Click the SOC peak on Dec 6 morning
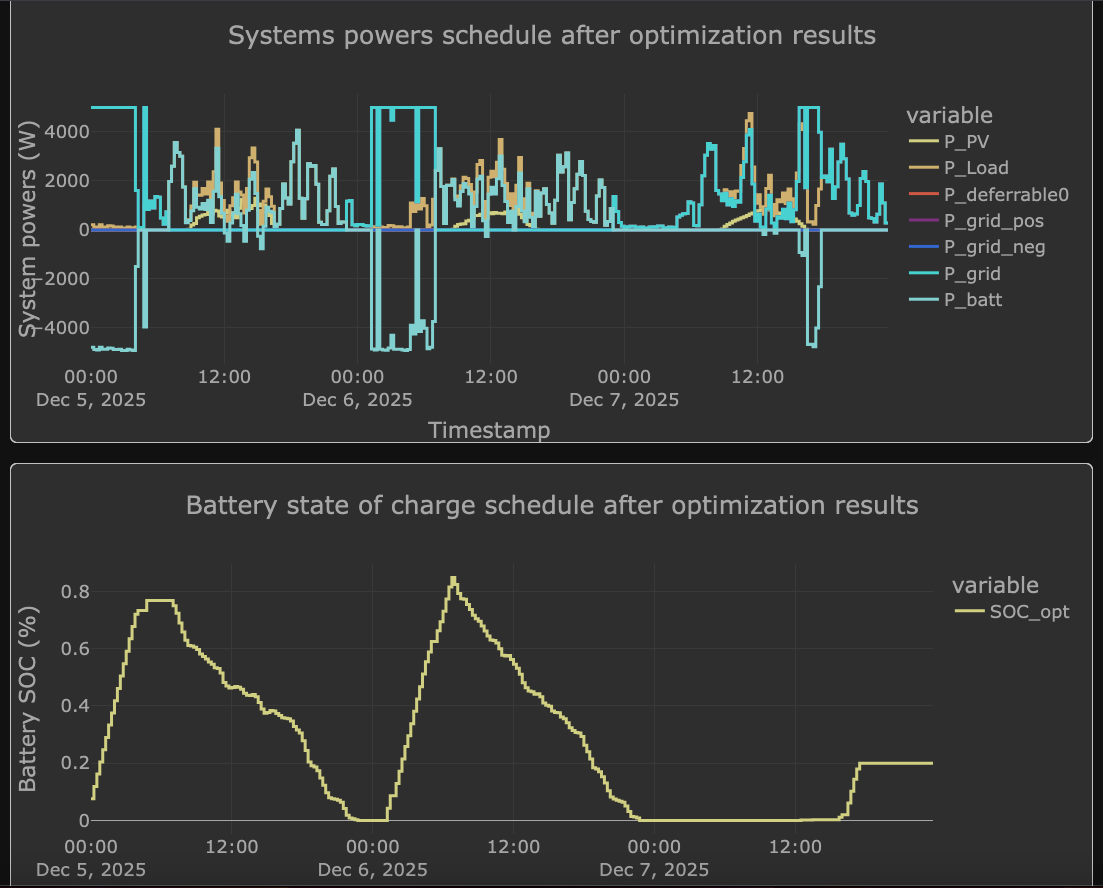This screenshot has height=888, width=1103. coord(453,578)
